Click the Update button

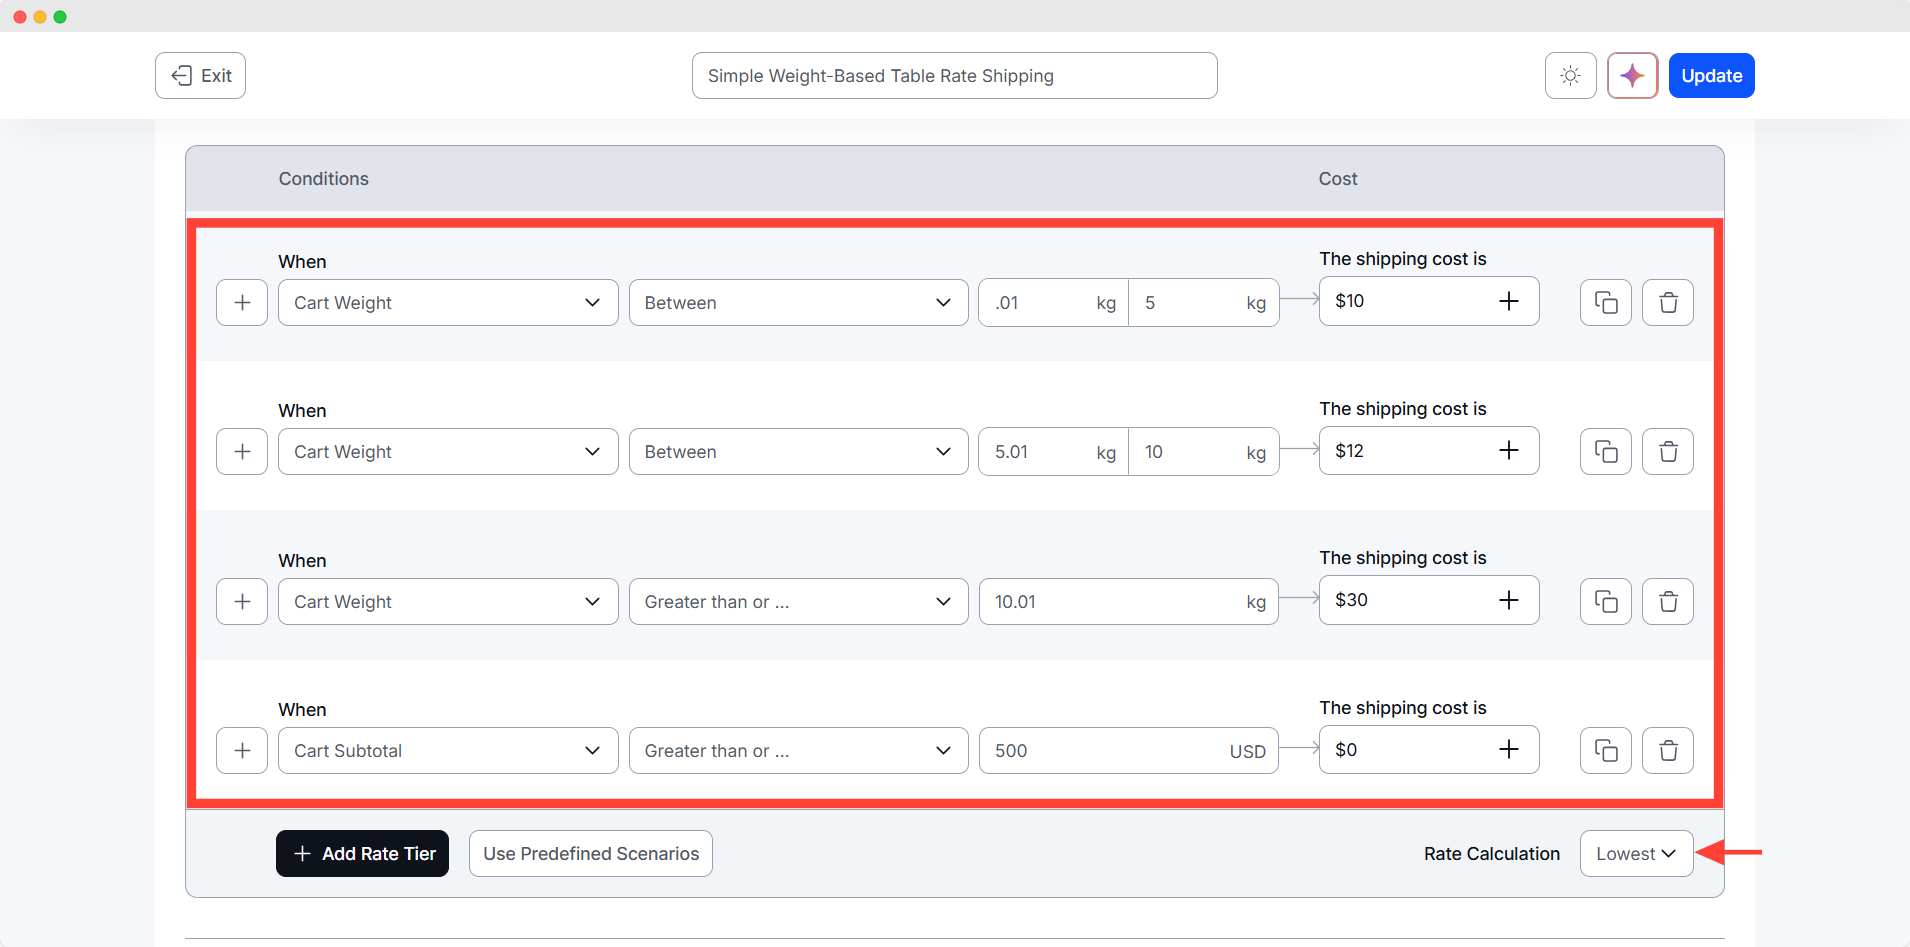click(x=1710, y=75)
